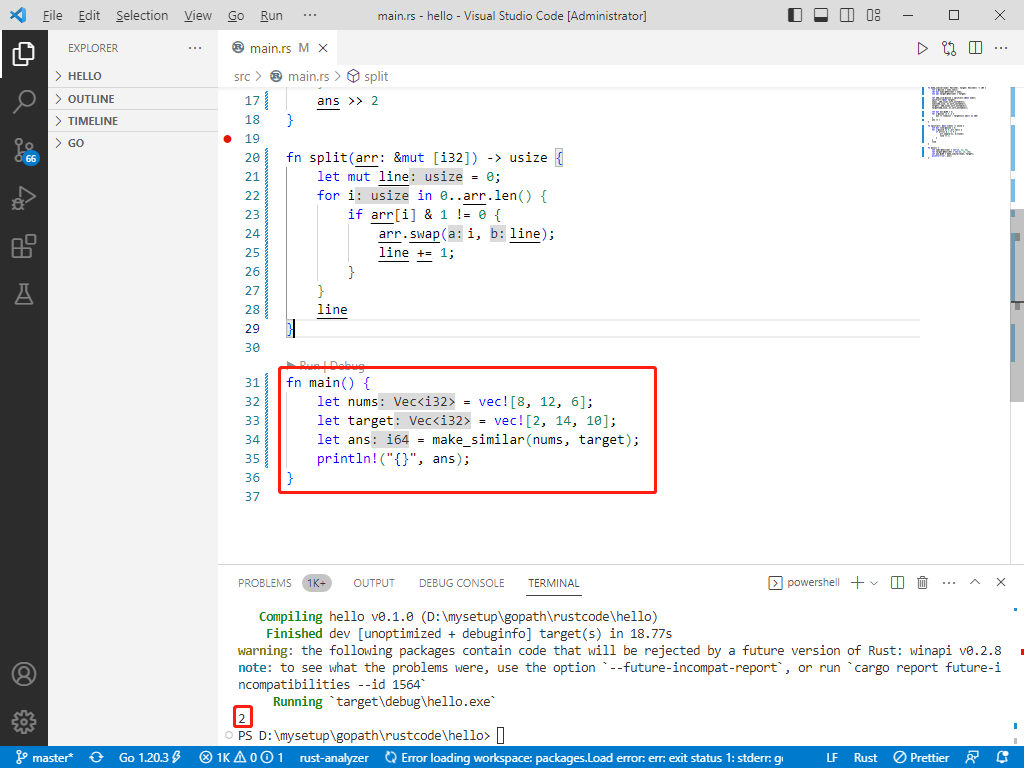Open the Selection menu
The image size is (1024, 768).
click(142, 15)
